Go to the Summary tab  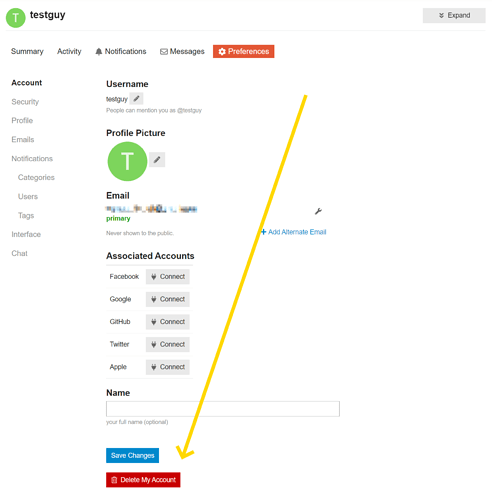(27, 51)
